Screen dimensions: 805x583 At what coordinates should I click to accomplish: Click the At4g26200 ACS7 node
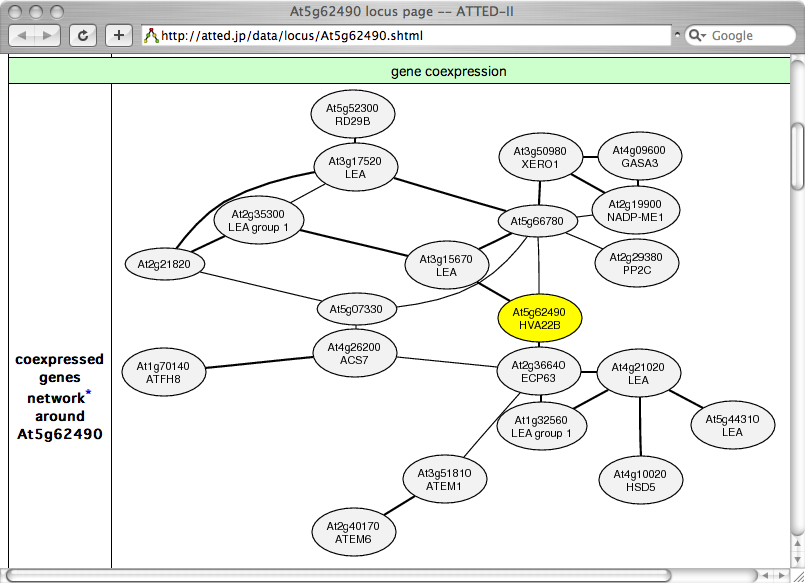pyautogui.click(x=354, y=353)
